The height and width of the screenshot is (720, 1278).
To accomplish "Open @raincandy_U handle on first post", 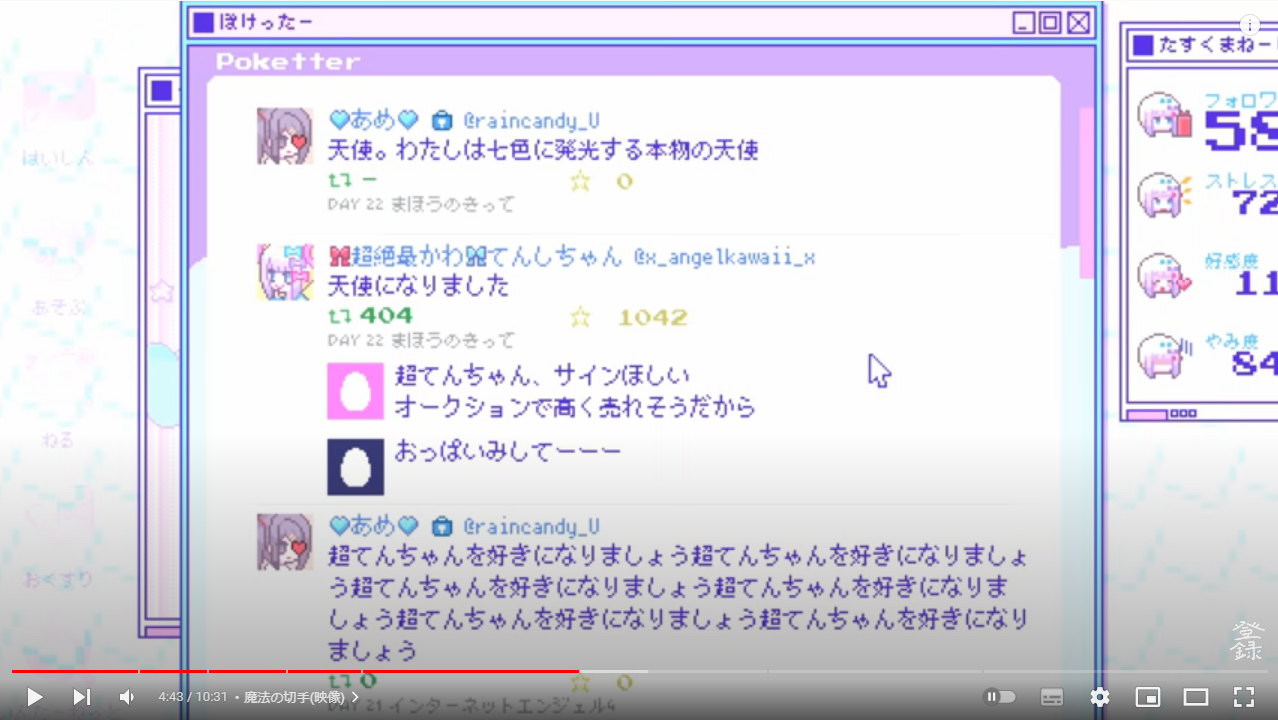I will pyautogui.click(x=531, y=122).
